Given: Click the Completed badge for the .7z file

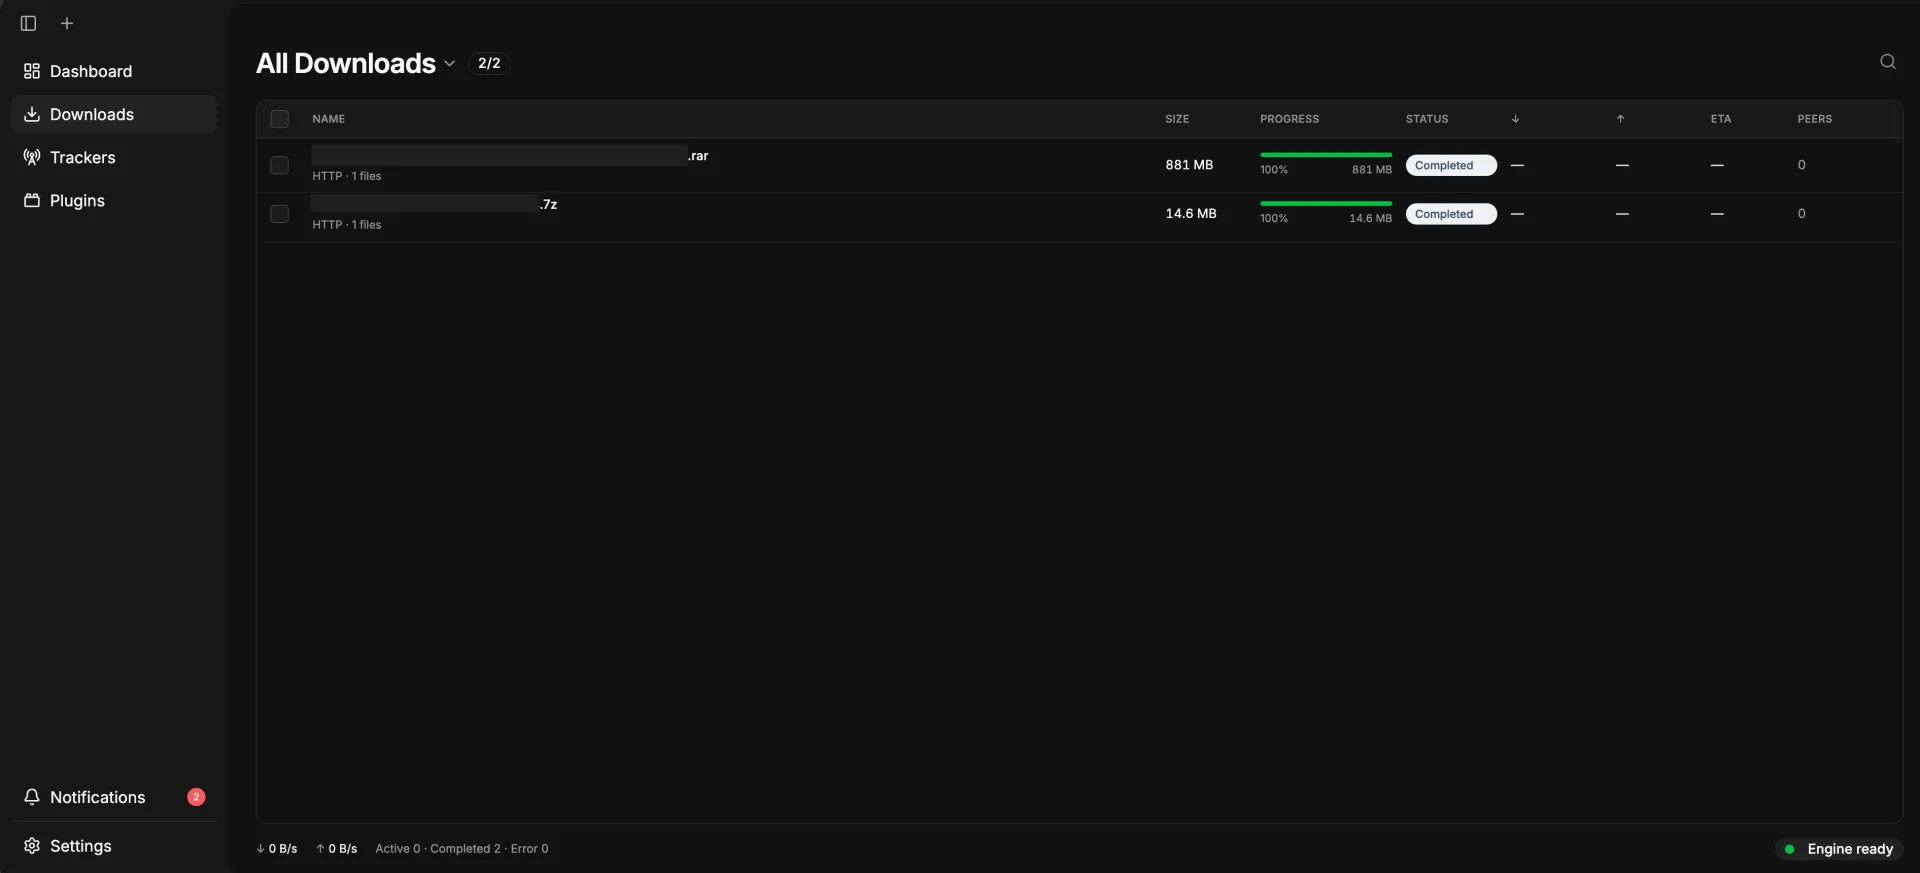Looking at the screenshot, I should coord(1451,214).
